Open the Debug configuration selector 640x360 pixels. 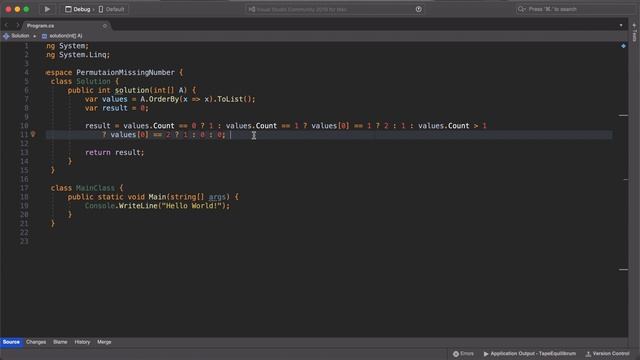(x=78, y=9)
